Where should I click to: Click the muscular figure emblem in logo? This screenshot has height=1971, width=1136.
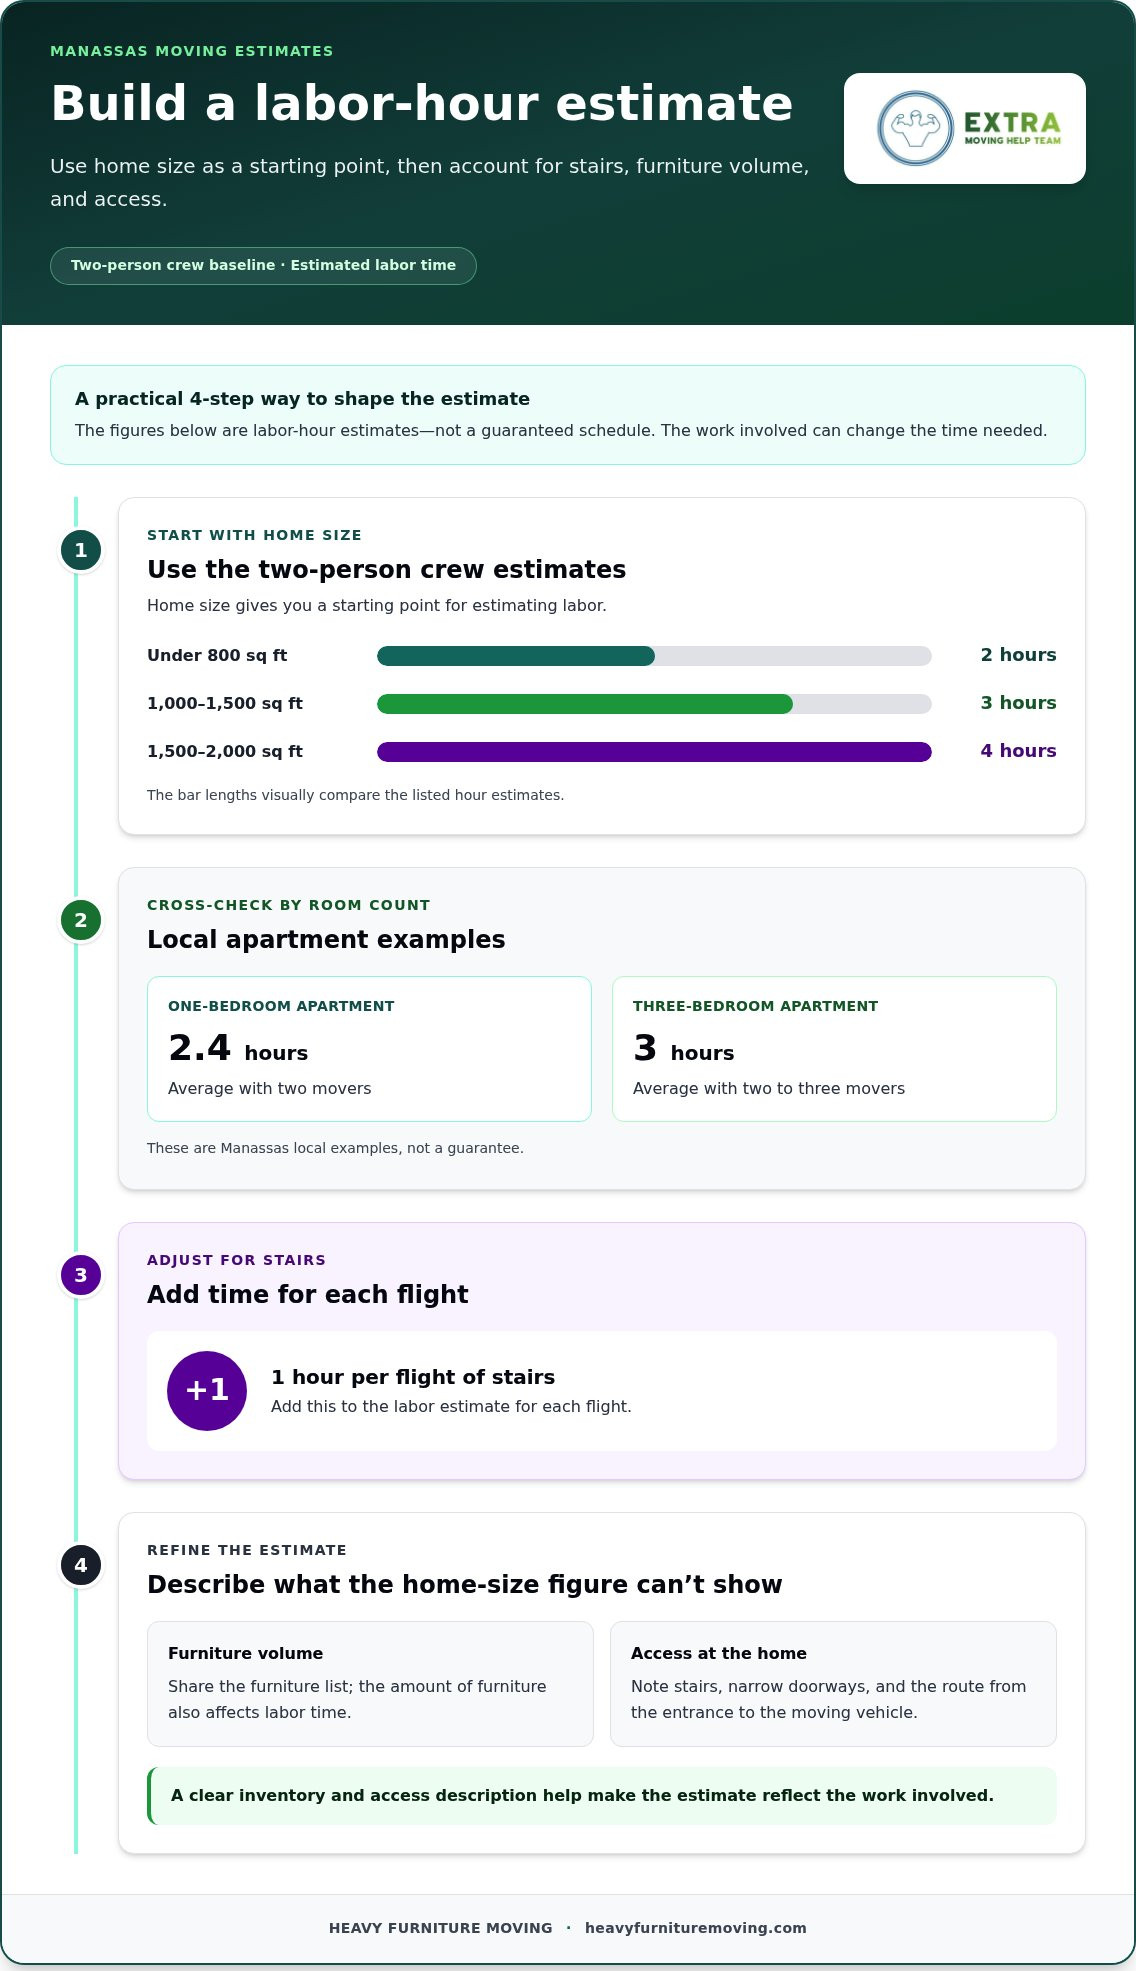click(916, 128)
